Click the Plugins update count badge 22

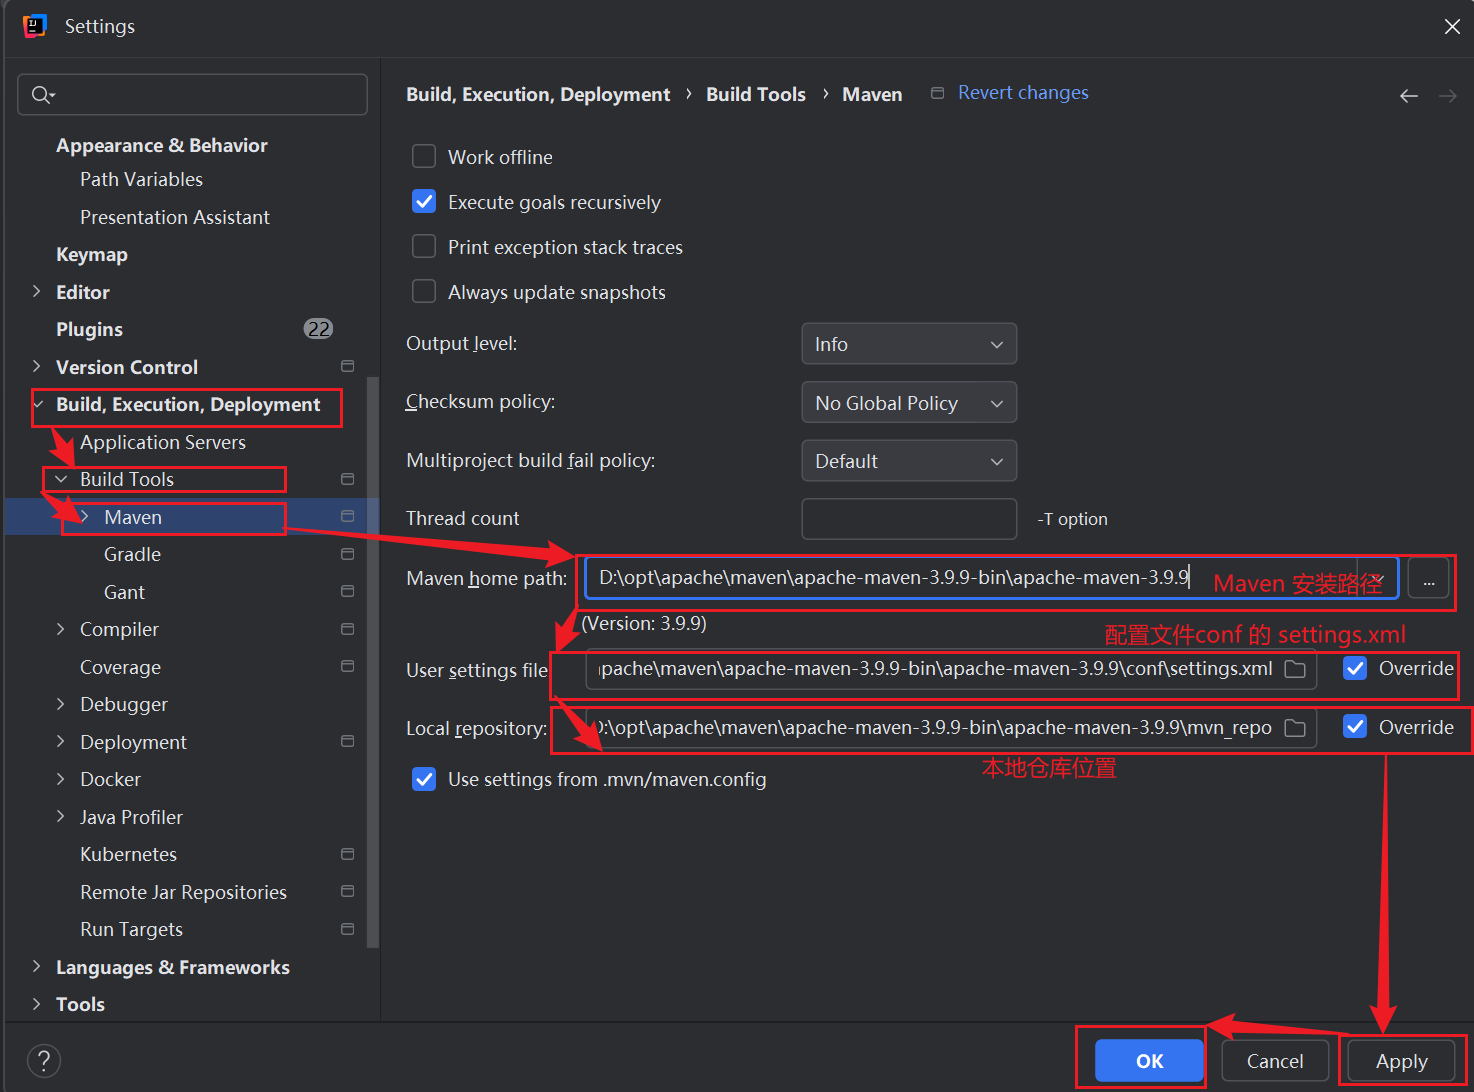(x=319, y=329)
